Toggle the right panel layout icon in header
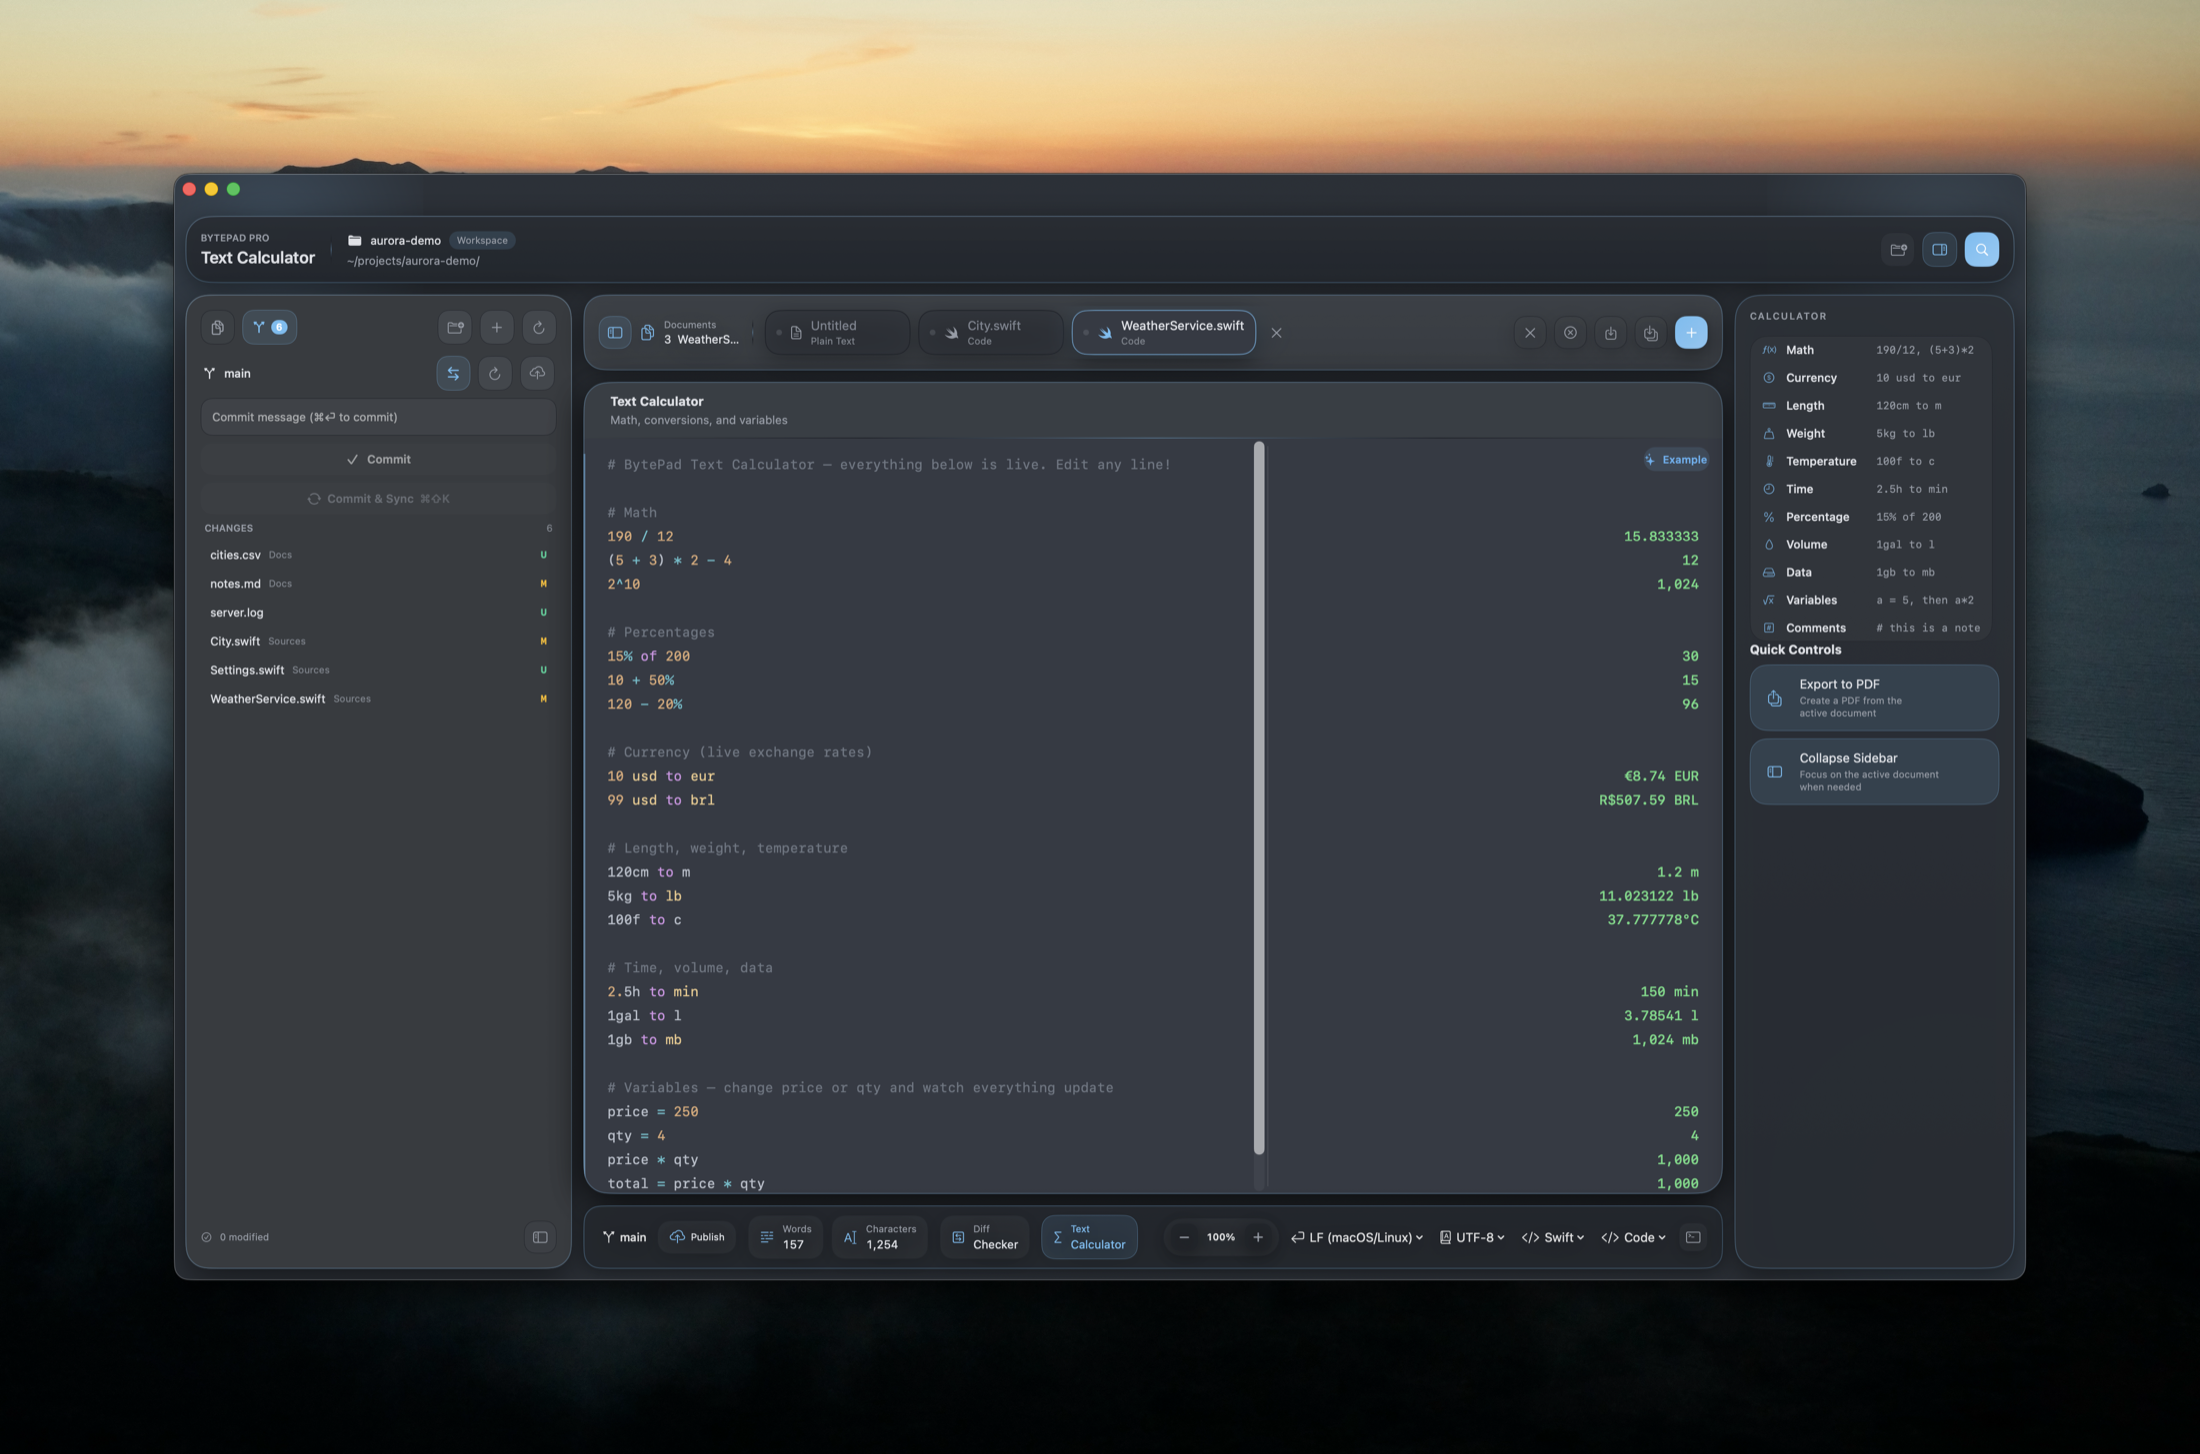Screen dimensions: 2200x1454 point(1939,250)
